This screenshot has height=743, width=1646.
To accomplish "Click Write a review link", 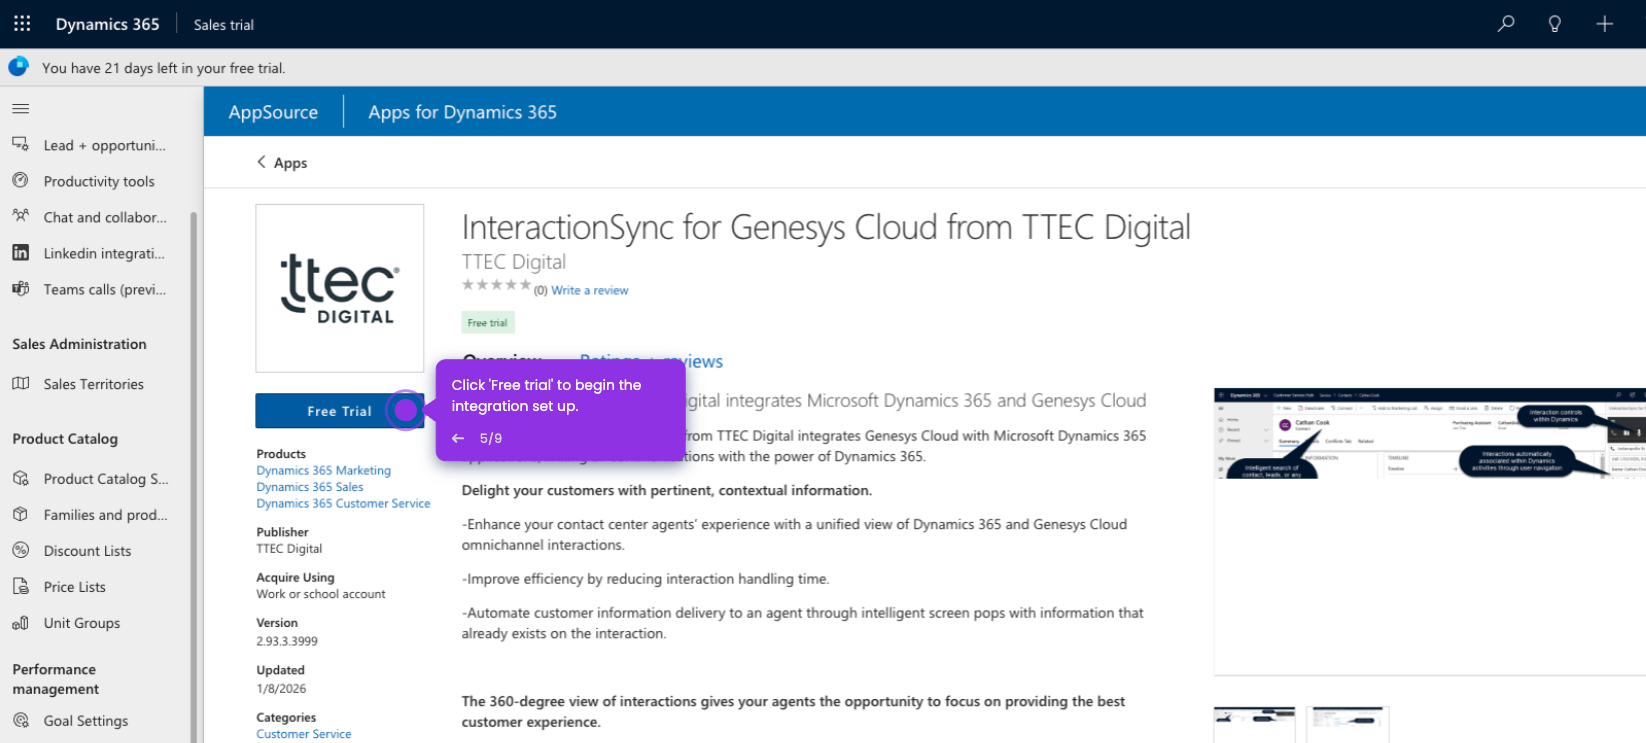I will (x=590, y=290).
